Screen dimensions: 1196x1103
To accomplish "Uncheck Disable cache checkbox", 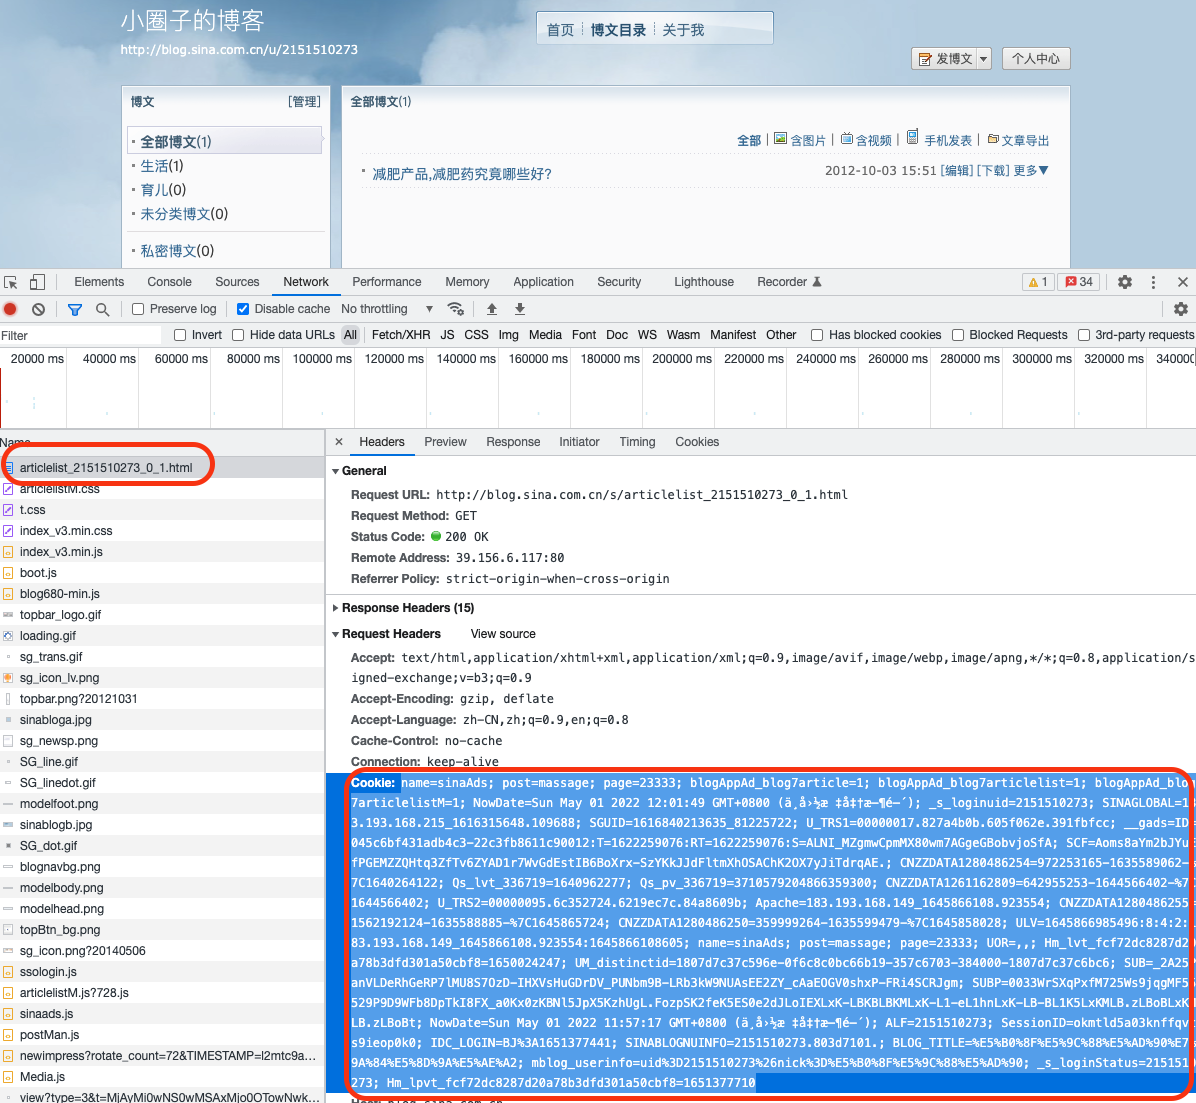I will click(243, 309).
